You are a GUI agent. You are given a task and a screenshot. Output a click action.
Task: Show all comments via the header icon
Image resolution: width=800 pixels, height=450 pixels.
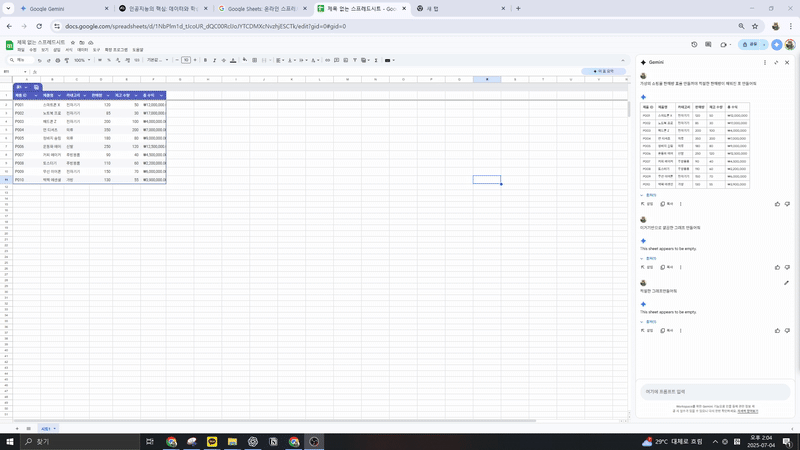708,45
